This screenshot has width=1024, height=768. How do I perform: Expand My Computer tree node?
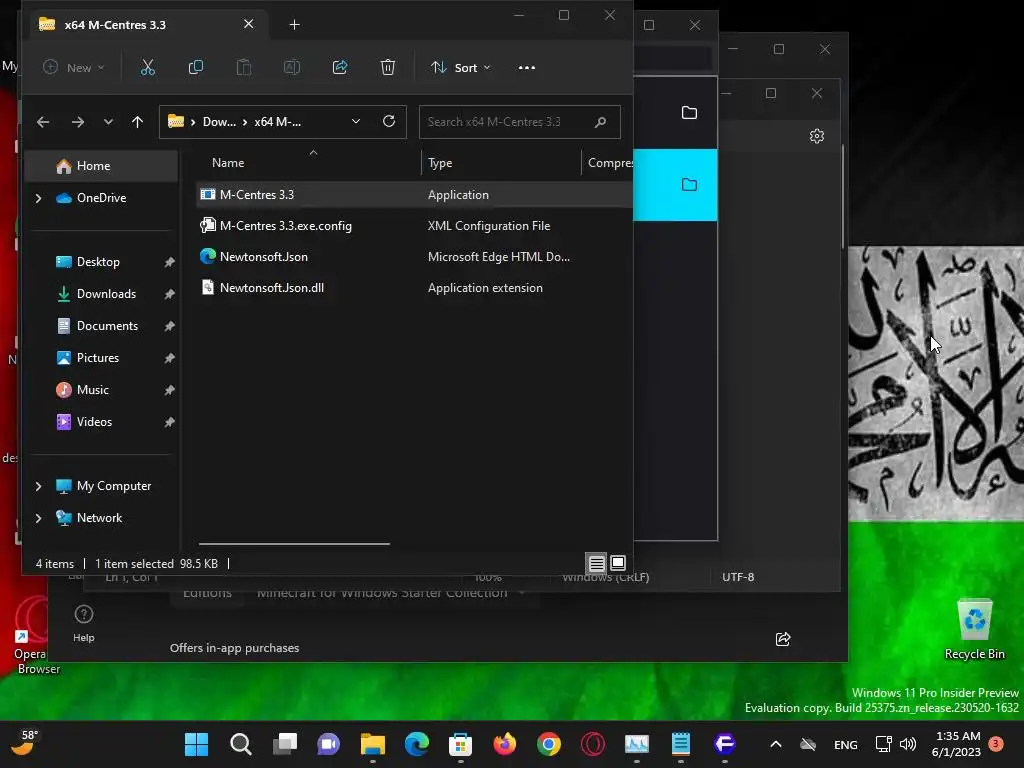(x=39, y=486)
